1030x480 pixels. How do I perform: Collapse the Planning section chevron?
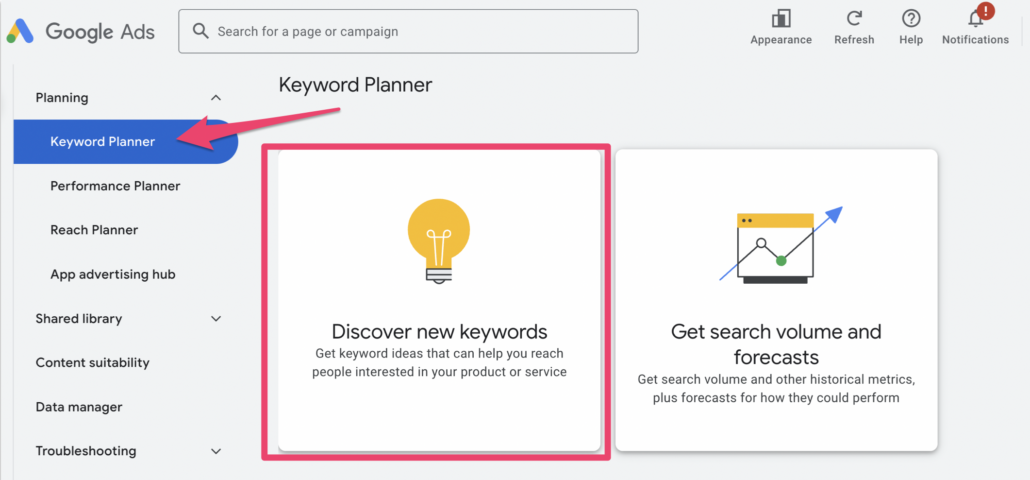point(216,98)
